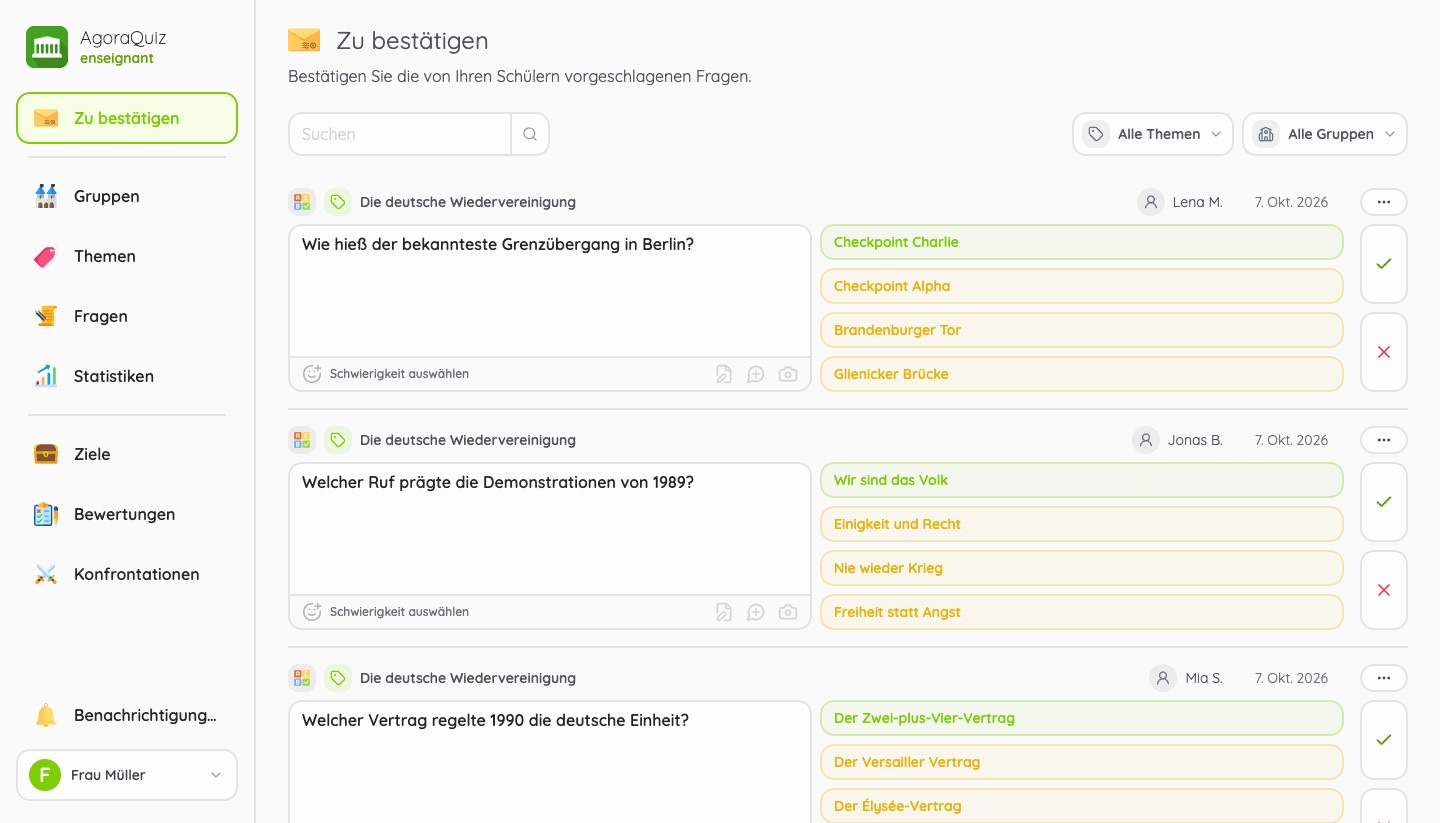Click camera icon on 1989 Demonstrationen question
Screen dimensions: 1440x823
pyautogui.click(x=788, y=612)
